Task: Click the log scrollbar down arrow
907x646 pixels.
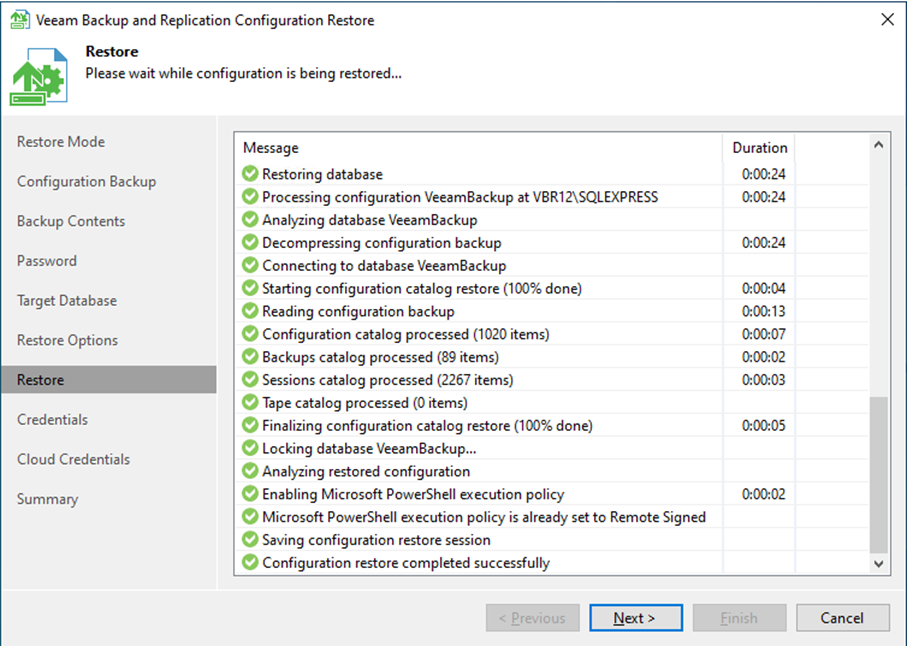Action: click(x=879, y=564)
